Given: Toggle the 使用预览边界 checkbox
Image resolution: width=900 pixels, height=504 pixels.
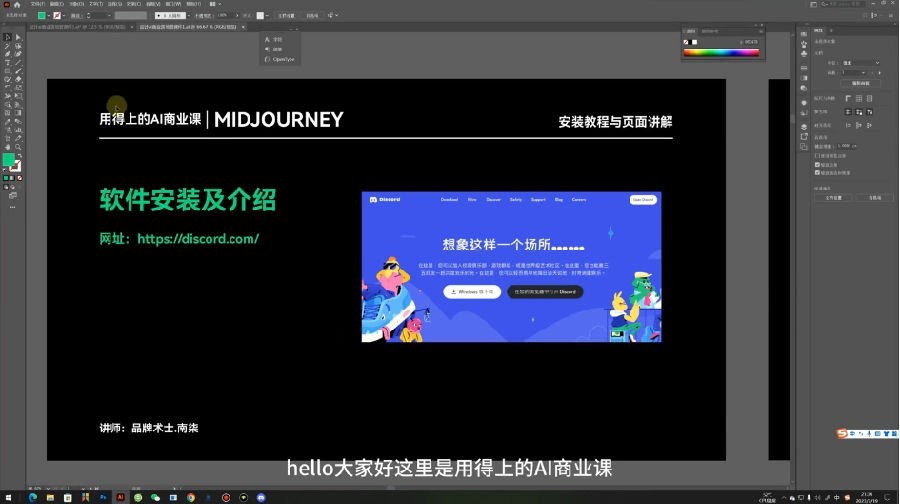Looking at the screenshot, I should coord(817,156).
